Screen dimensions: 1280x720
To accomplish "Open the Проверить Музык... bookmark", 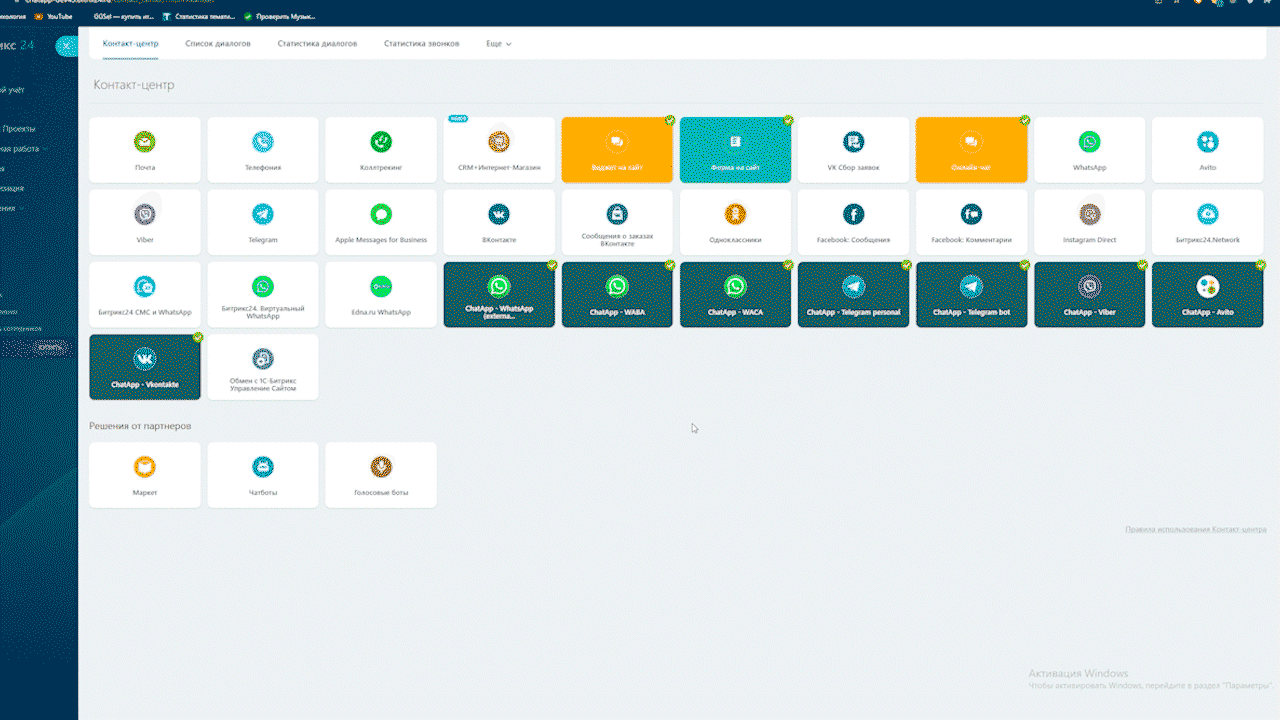I will 279,16.
